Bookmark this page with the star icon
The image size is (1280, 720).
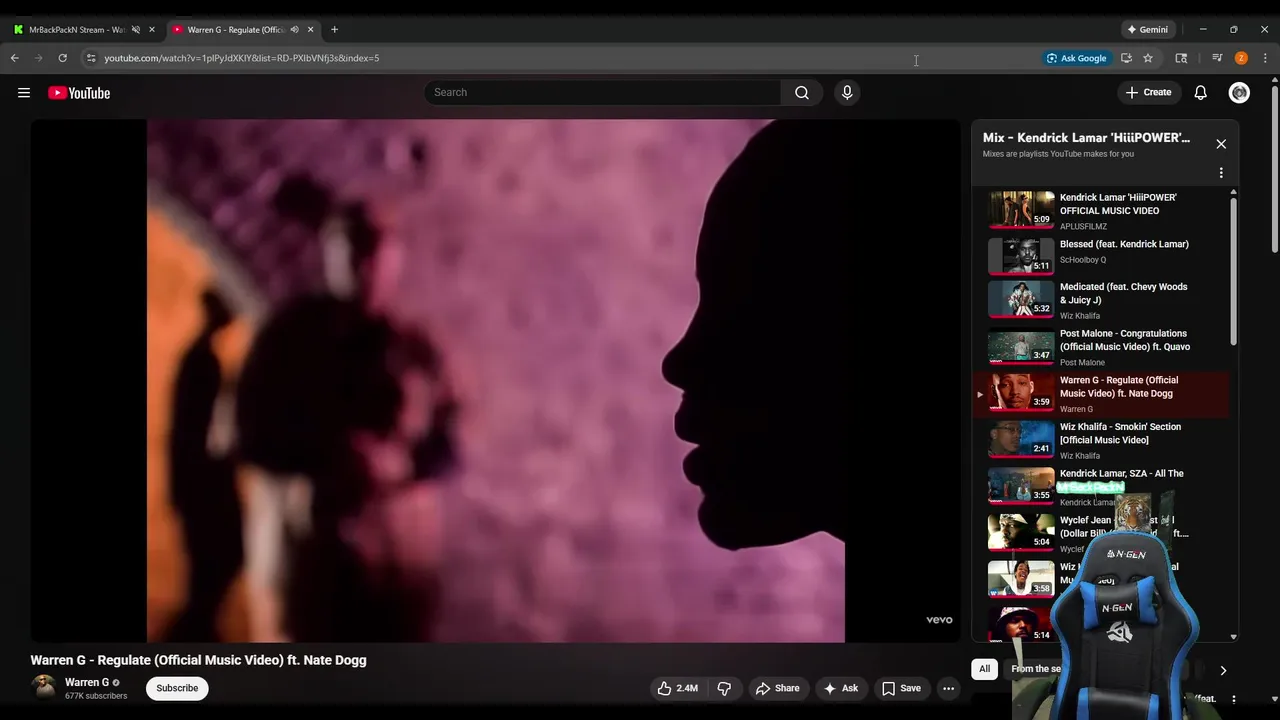click(1148, 58)
